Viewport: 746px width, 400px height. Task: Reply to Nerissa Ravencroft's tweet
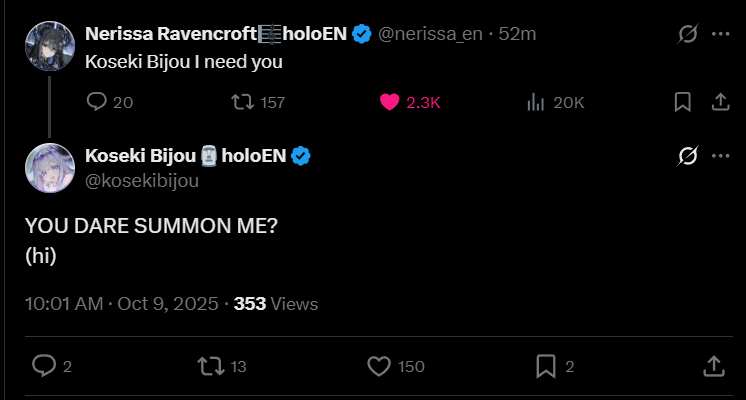tap(97, 102)
